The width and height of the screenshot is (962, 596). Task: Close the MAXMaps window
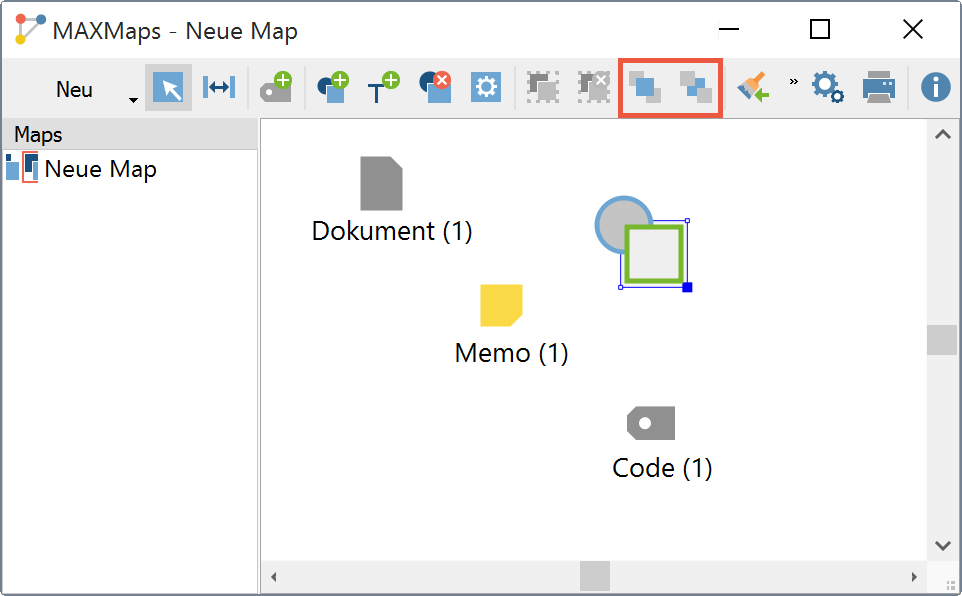click(x=913, y=29)
